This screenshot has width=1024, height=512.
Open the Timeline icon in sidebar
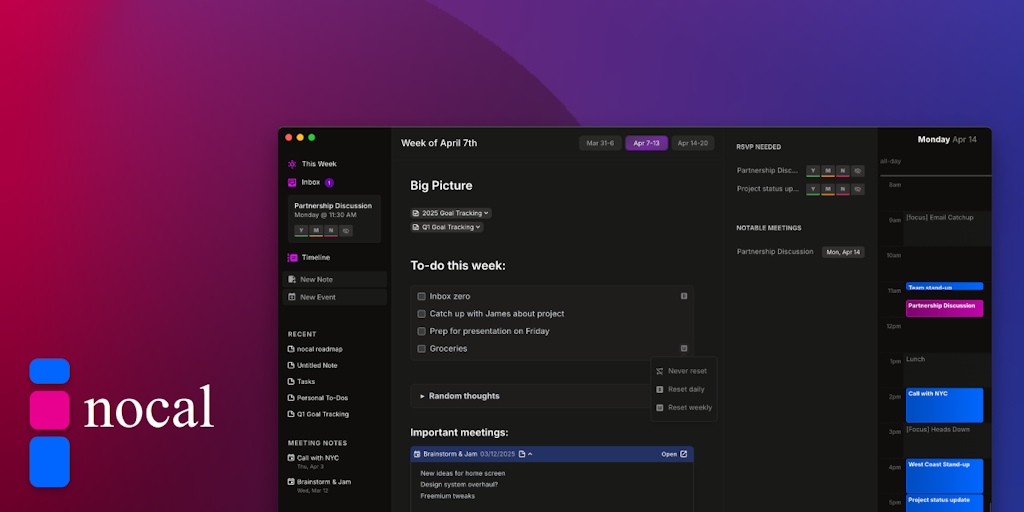pos(292,257)
